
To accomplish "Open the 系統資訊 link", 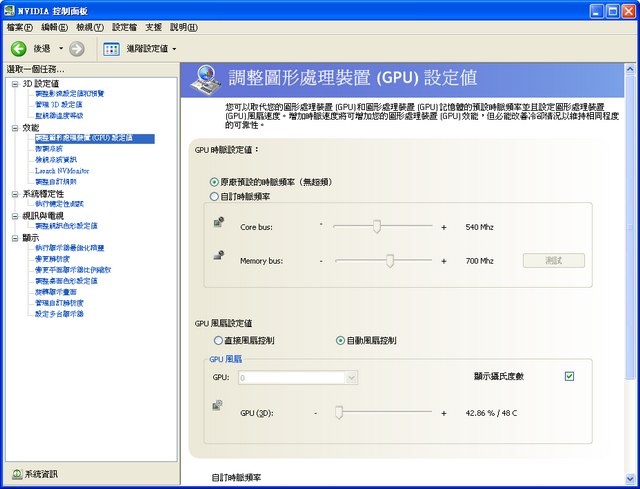I will coord(41,474).
